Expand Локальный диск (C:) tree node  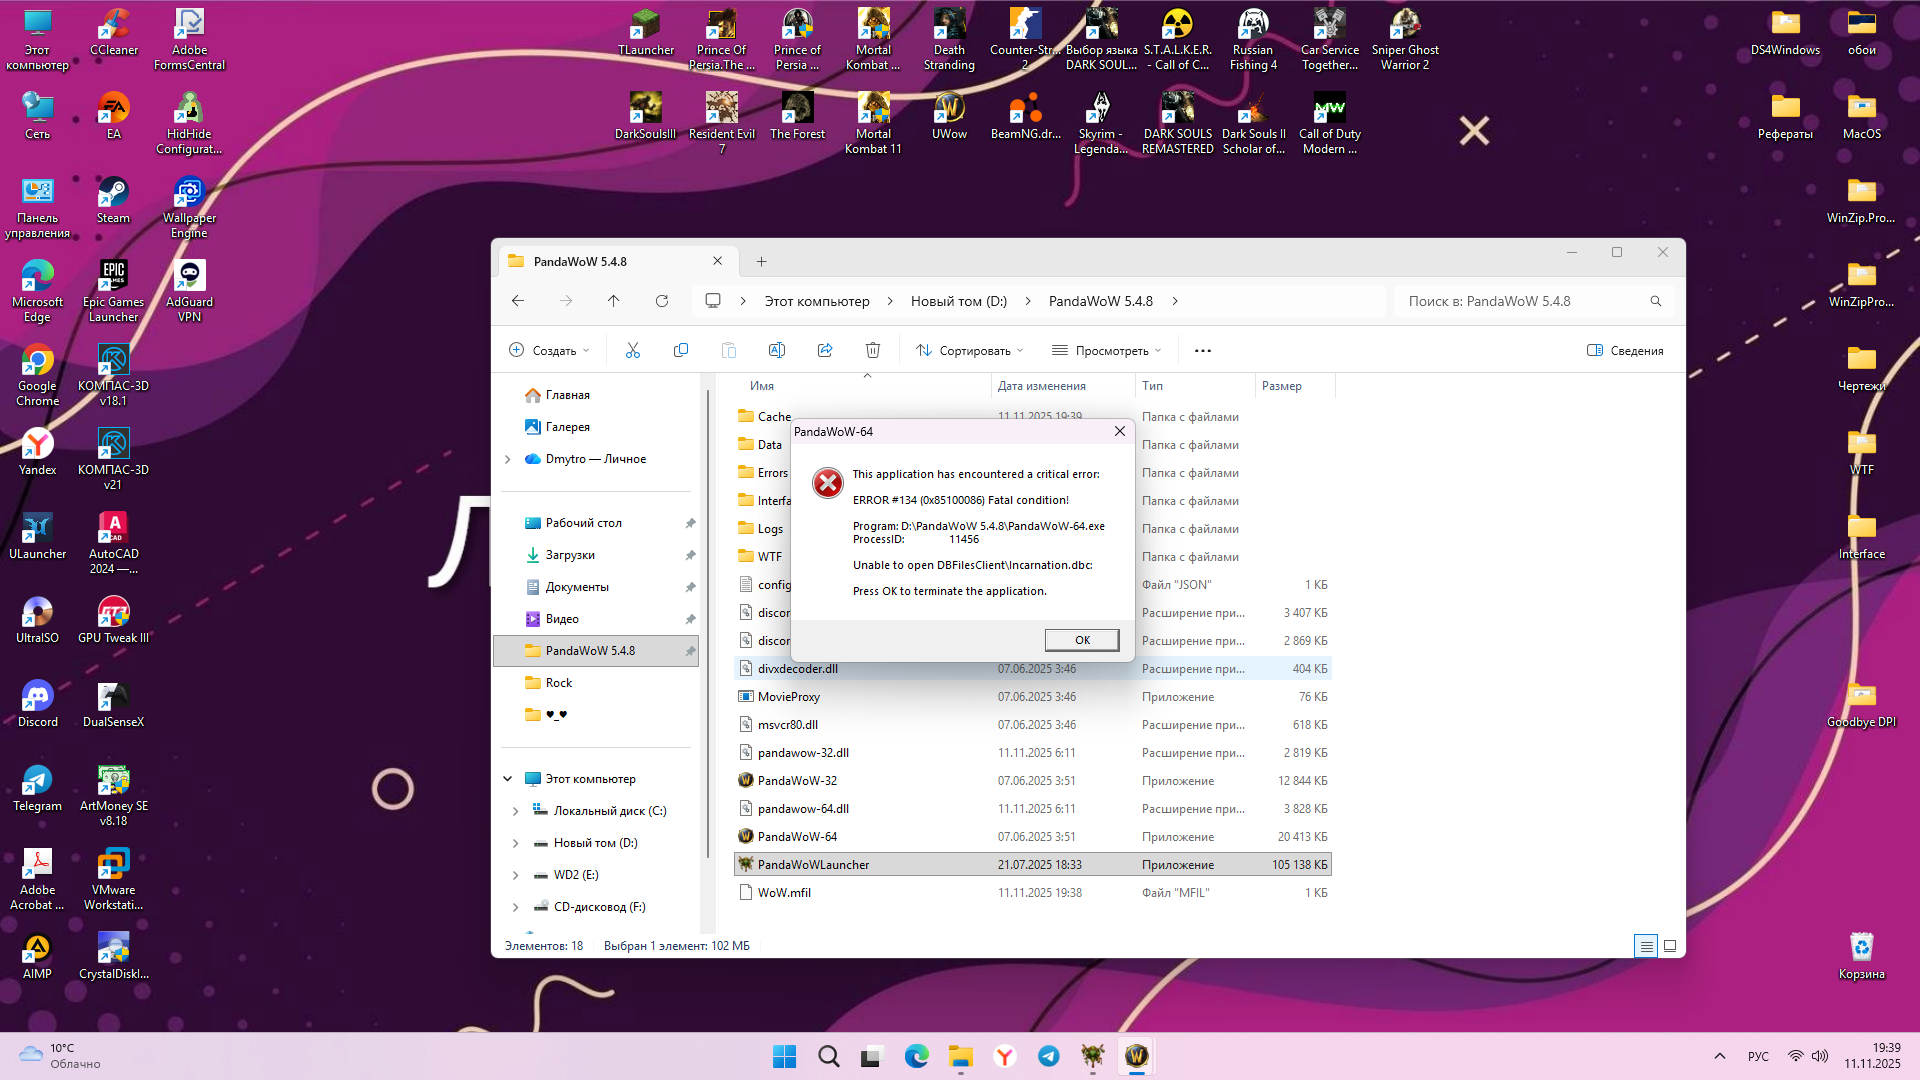[x=515, y=811]
